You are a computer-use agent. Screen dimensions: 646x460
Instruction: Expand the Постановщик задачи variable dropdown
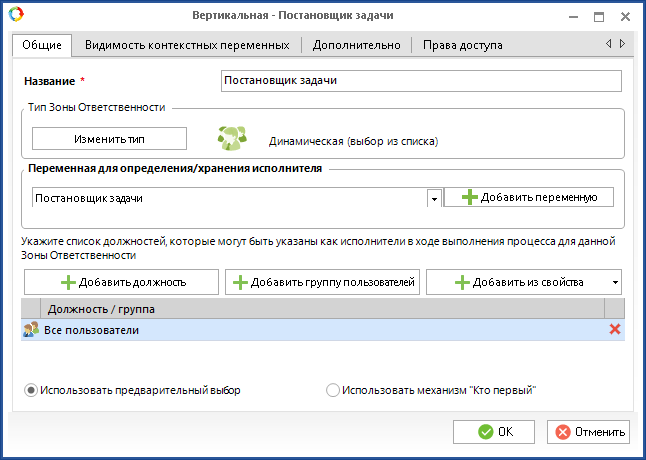(x=434, y=198)
